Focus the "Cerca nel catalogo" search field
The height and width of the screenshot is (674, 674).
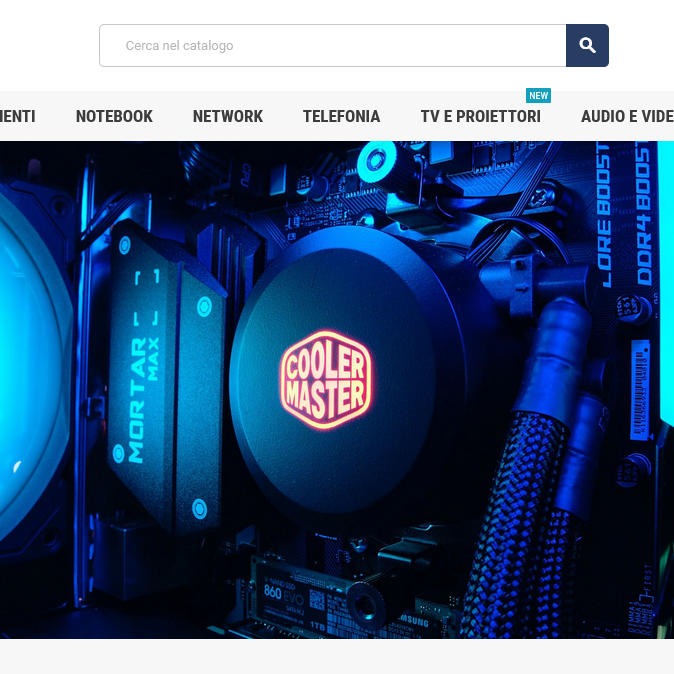[x=333, y=46]
